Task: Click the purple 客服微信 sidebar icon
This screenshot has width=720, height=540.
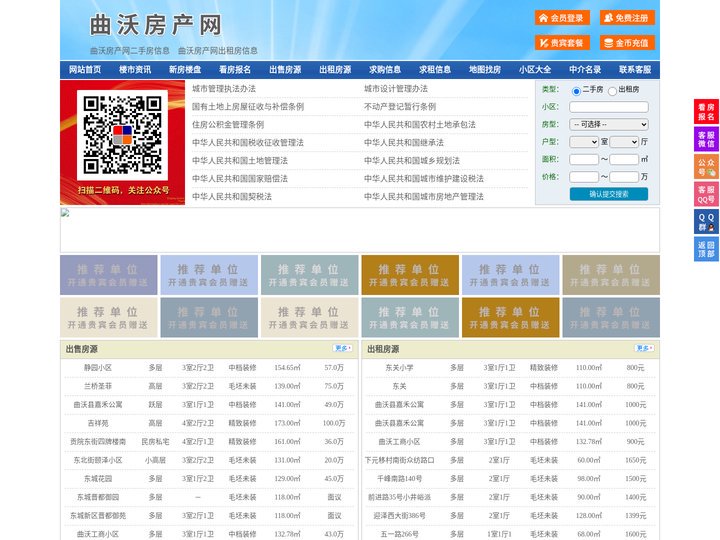Action: (x=706, y=139)
